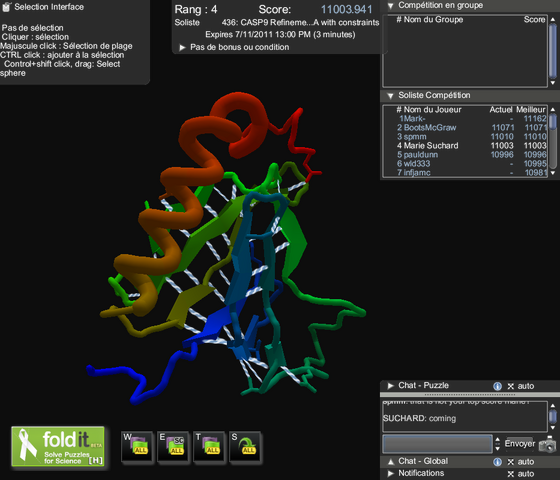Click the Envoyer send button
Screen dimensions: 560x480
(x=520, y=444)
